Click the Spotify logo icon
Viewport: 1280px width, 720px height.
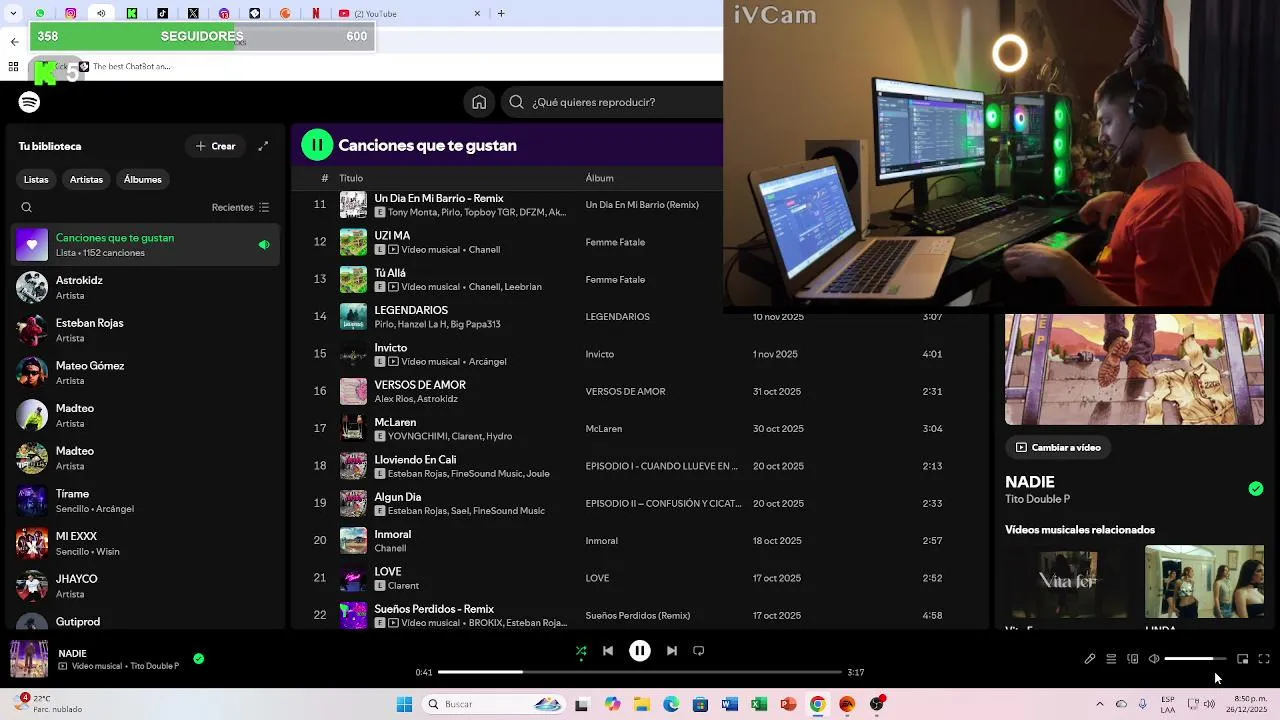pyautogui.click(x=29, y=102)
